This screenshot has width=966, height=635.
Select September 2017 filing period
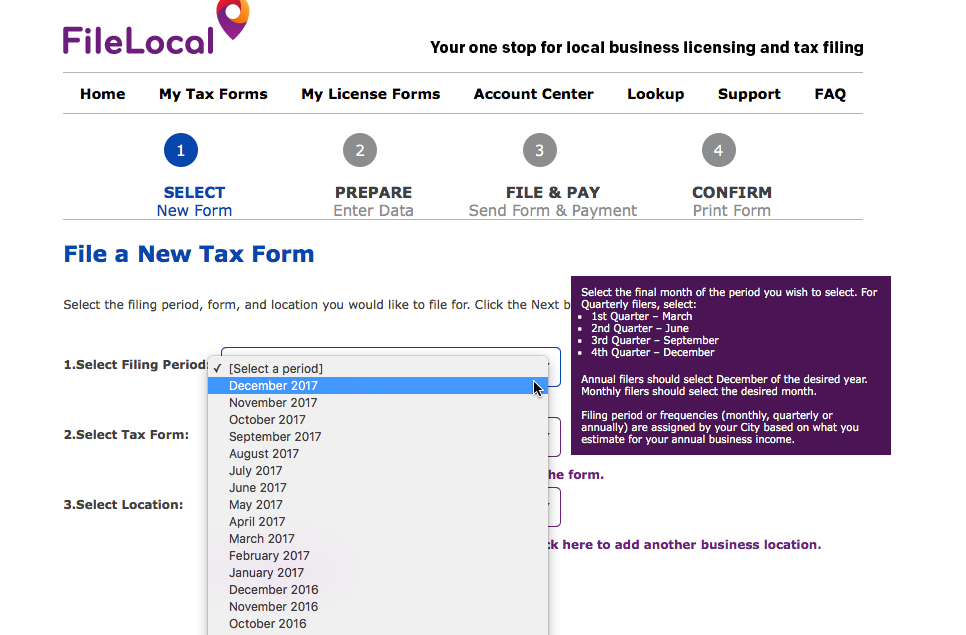378,437
